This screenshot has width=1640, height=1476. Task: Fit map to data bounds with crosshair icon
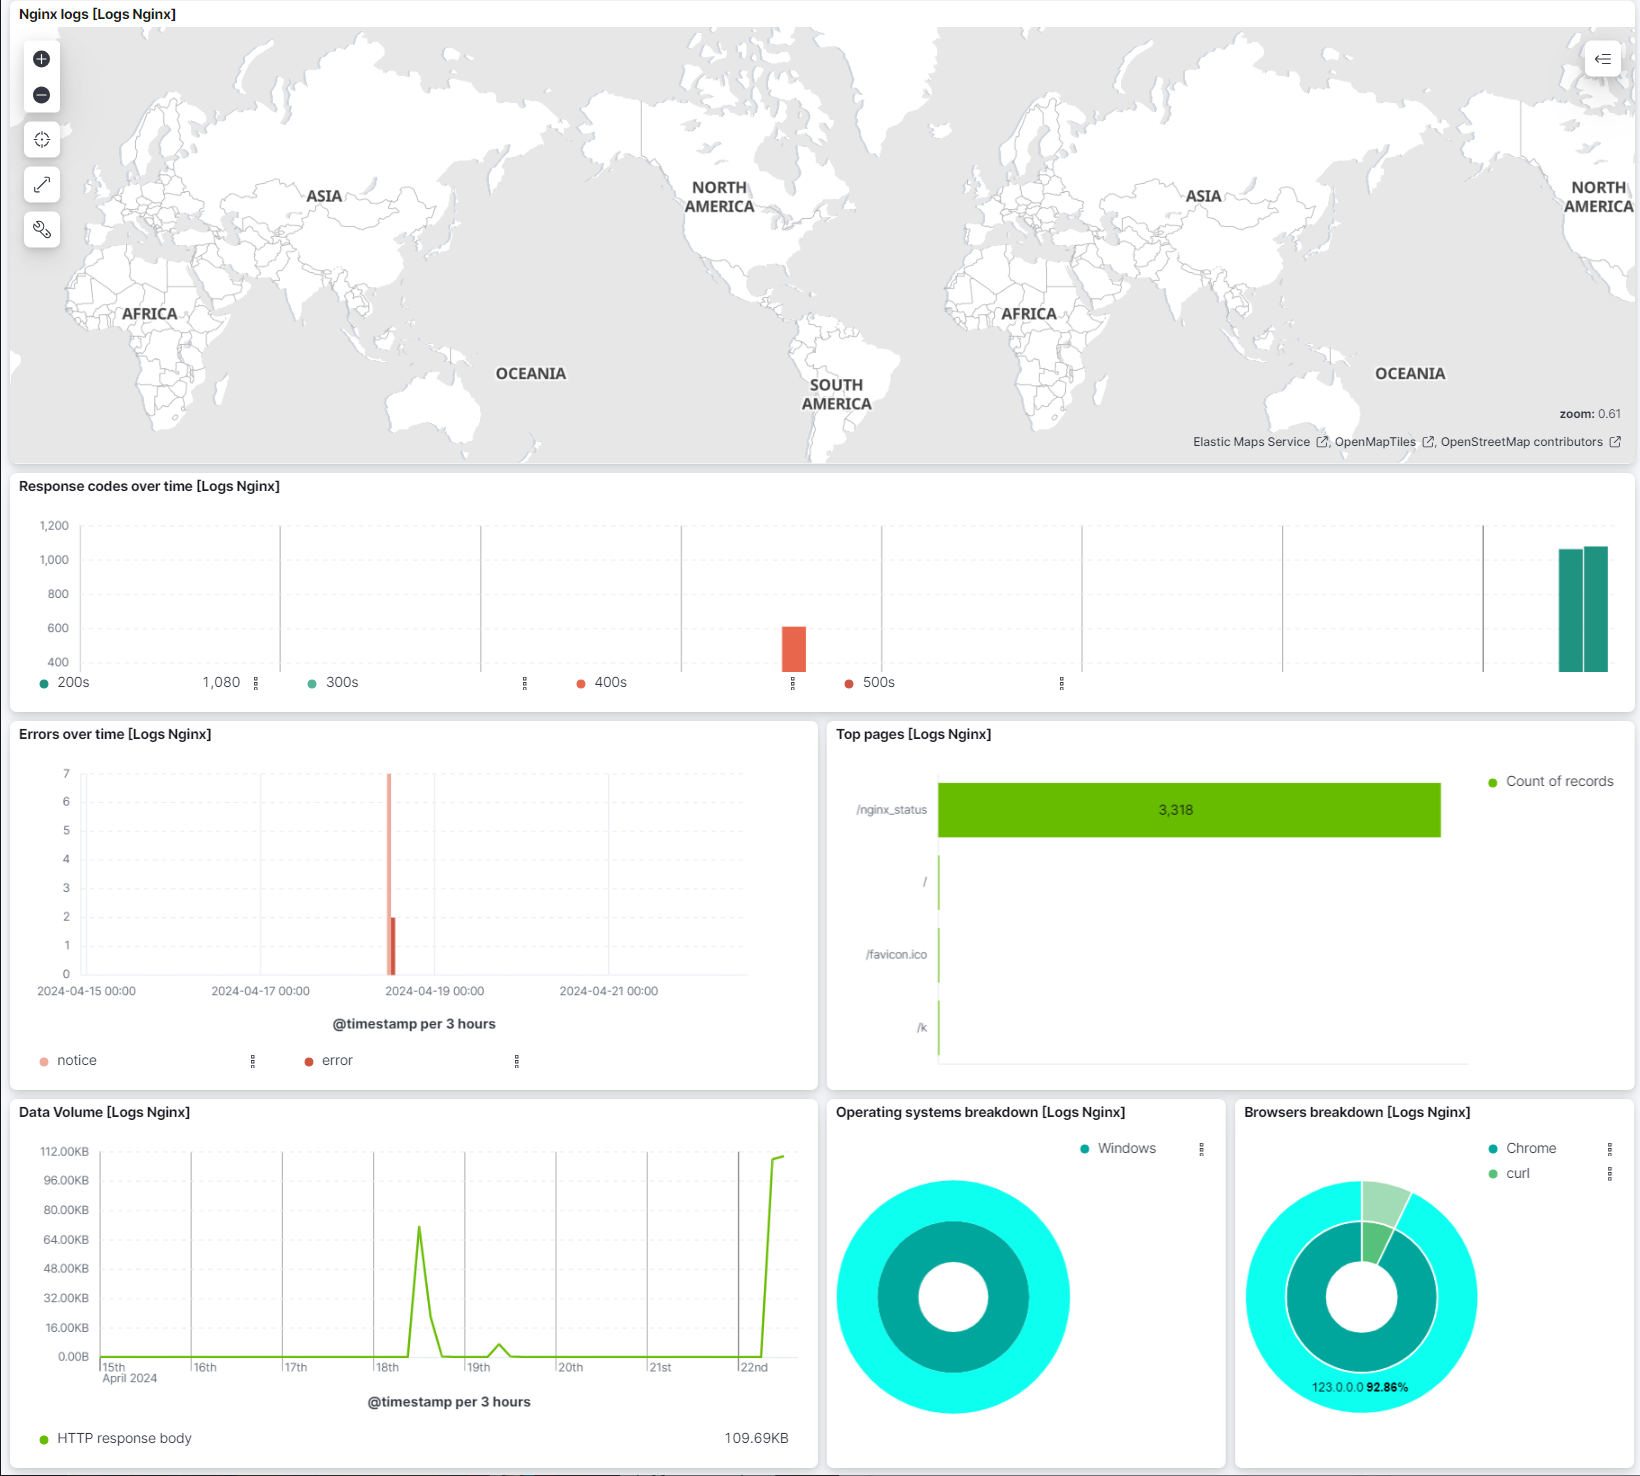pyautogui.click(x=41, y=140)
